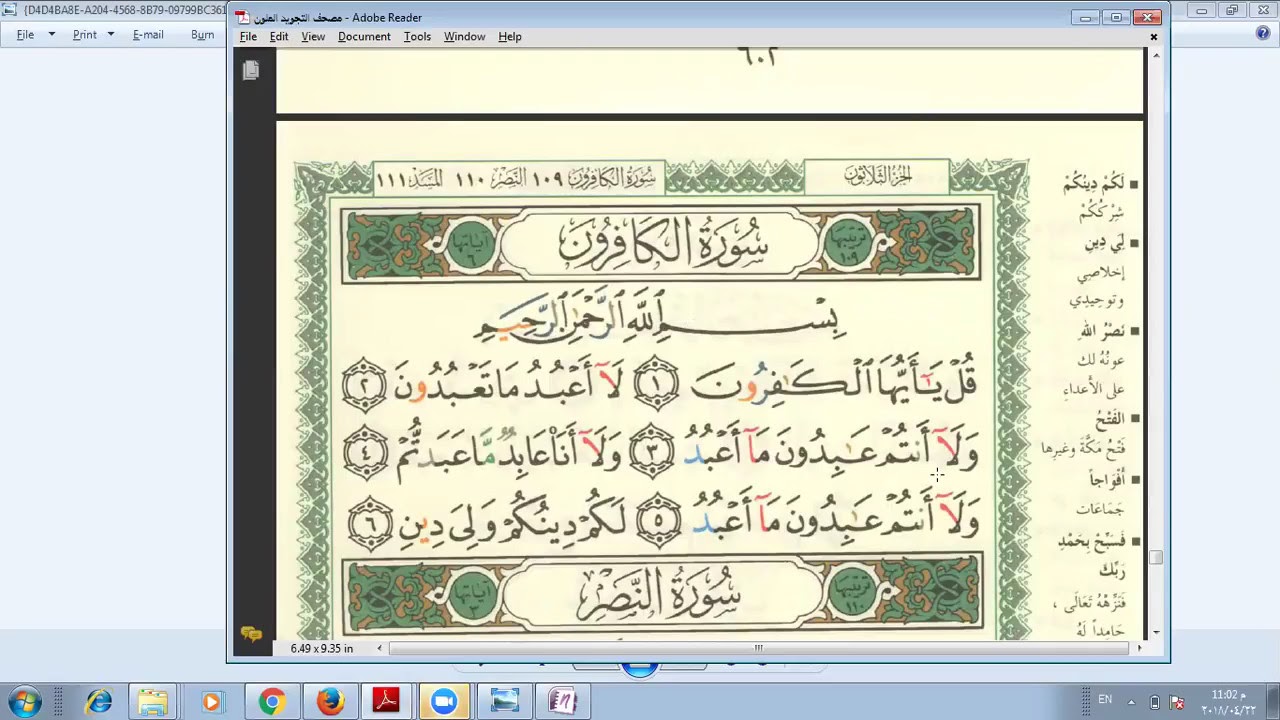
Task: Click the Basmala line below the surah title
Action: 660,316
